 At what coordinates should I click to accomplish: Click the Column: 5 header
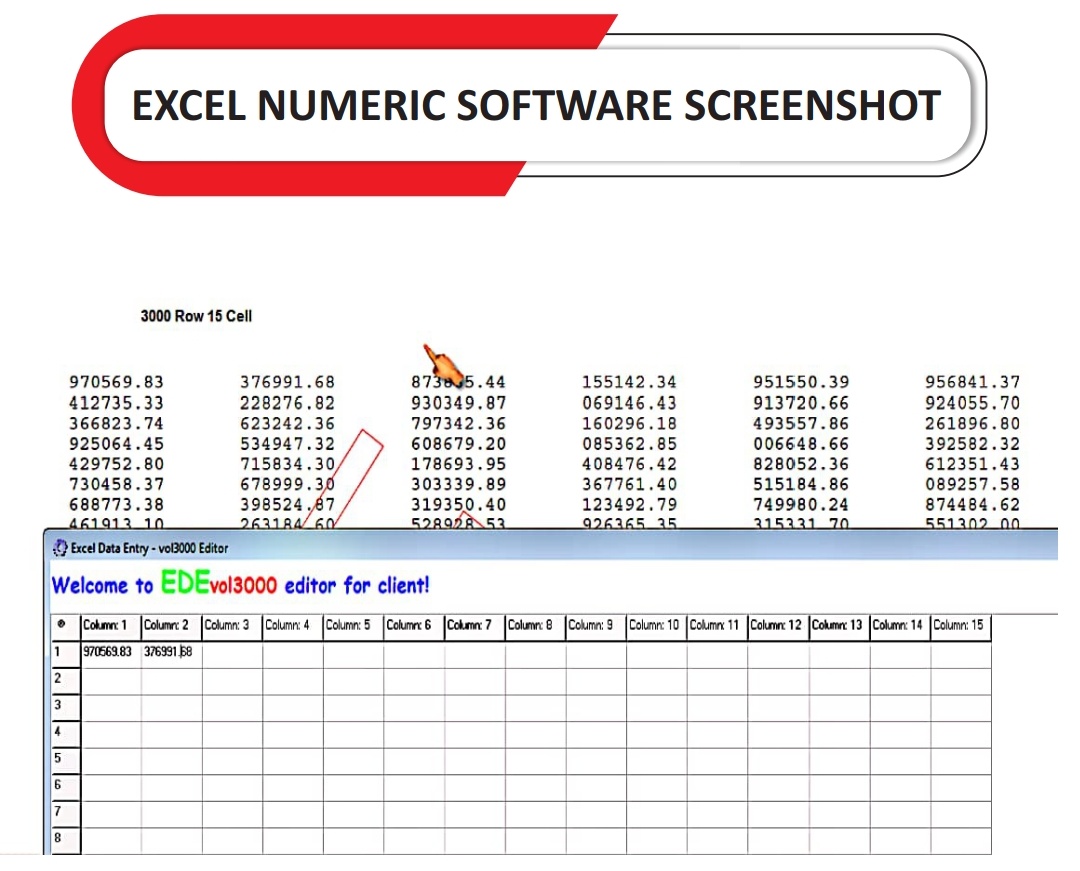(353, 625)
